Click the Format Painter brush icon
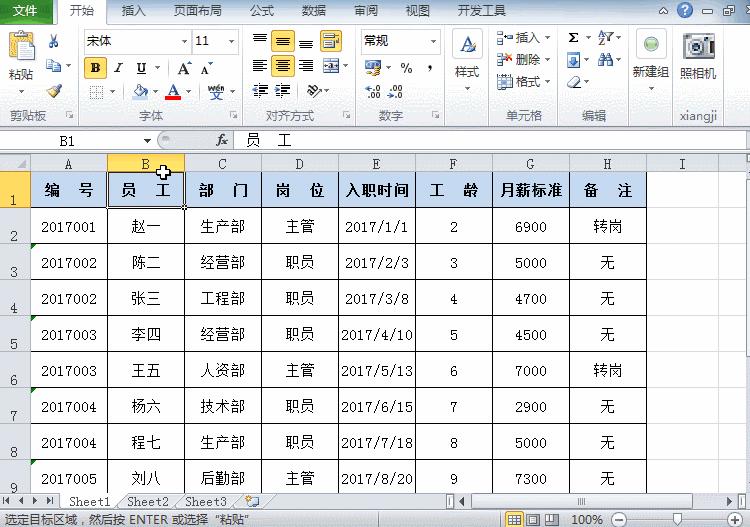This screenshot has width=750, height=527. (x=54, y=90)
